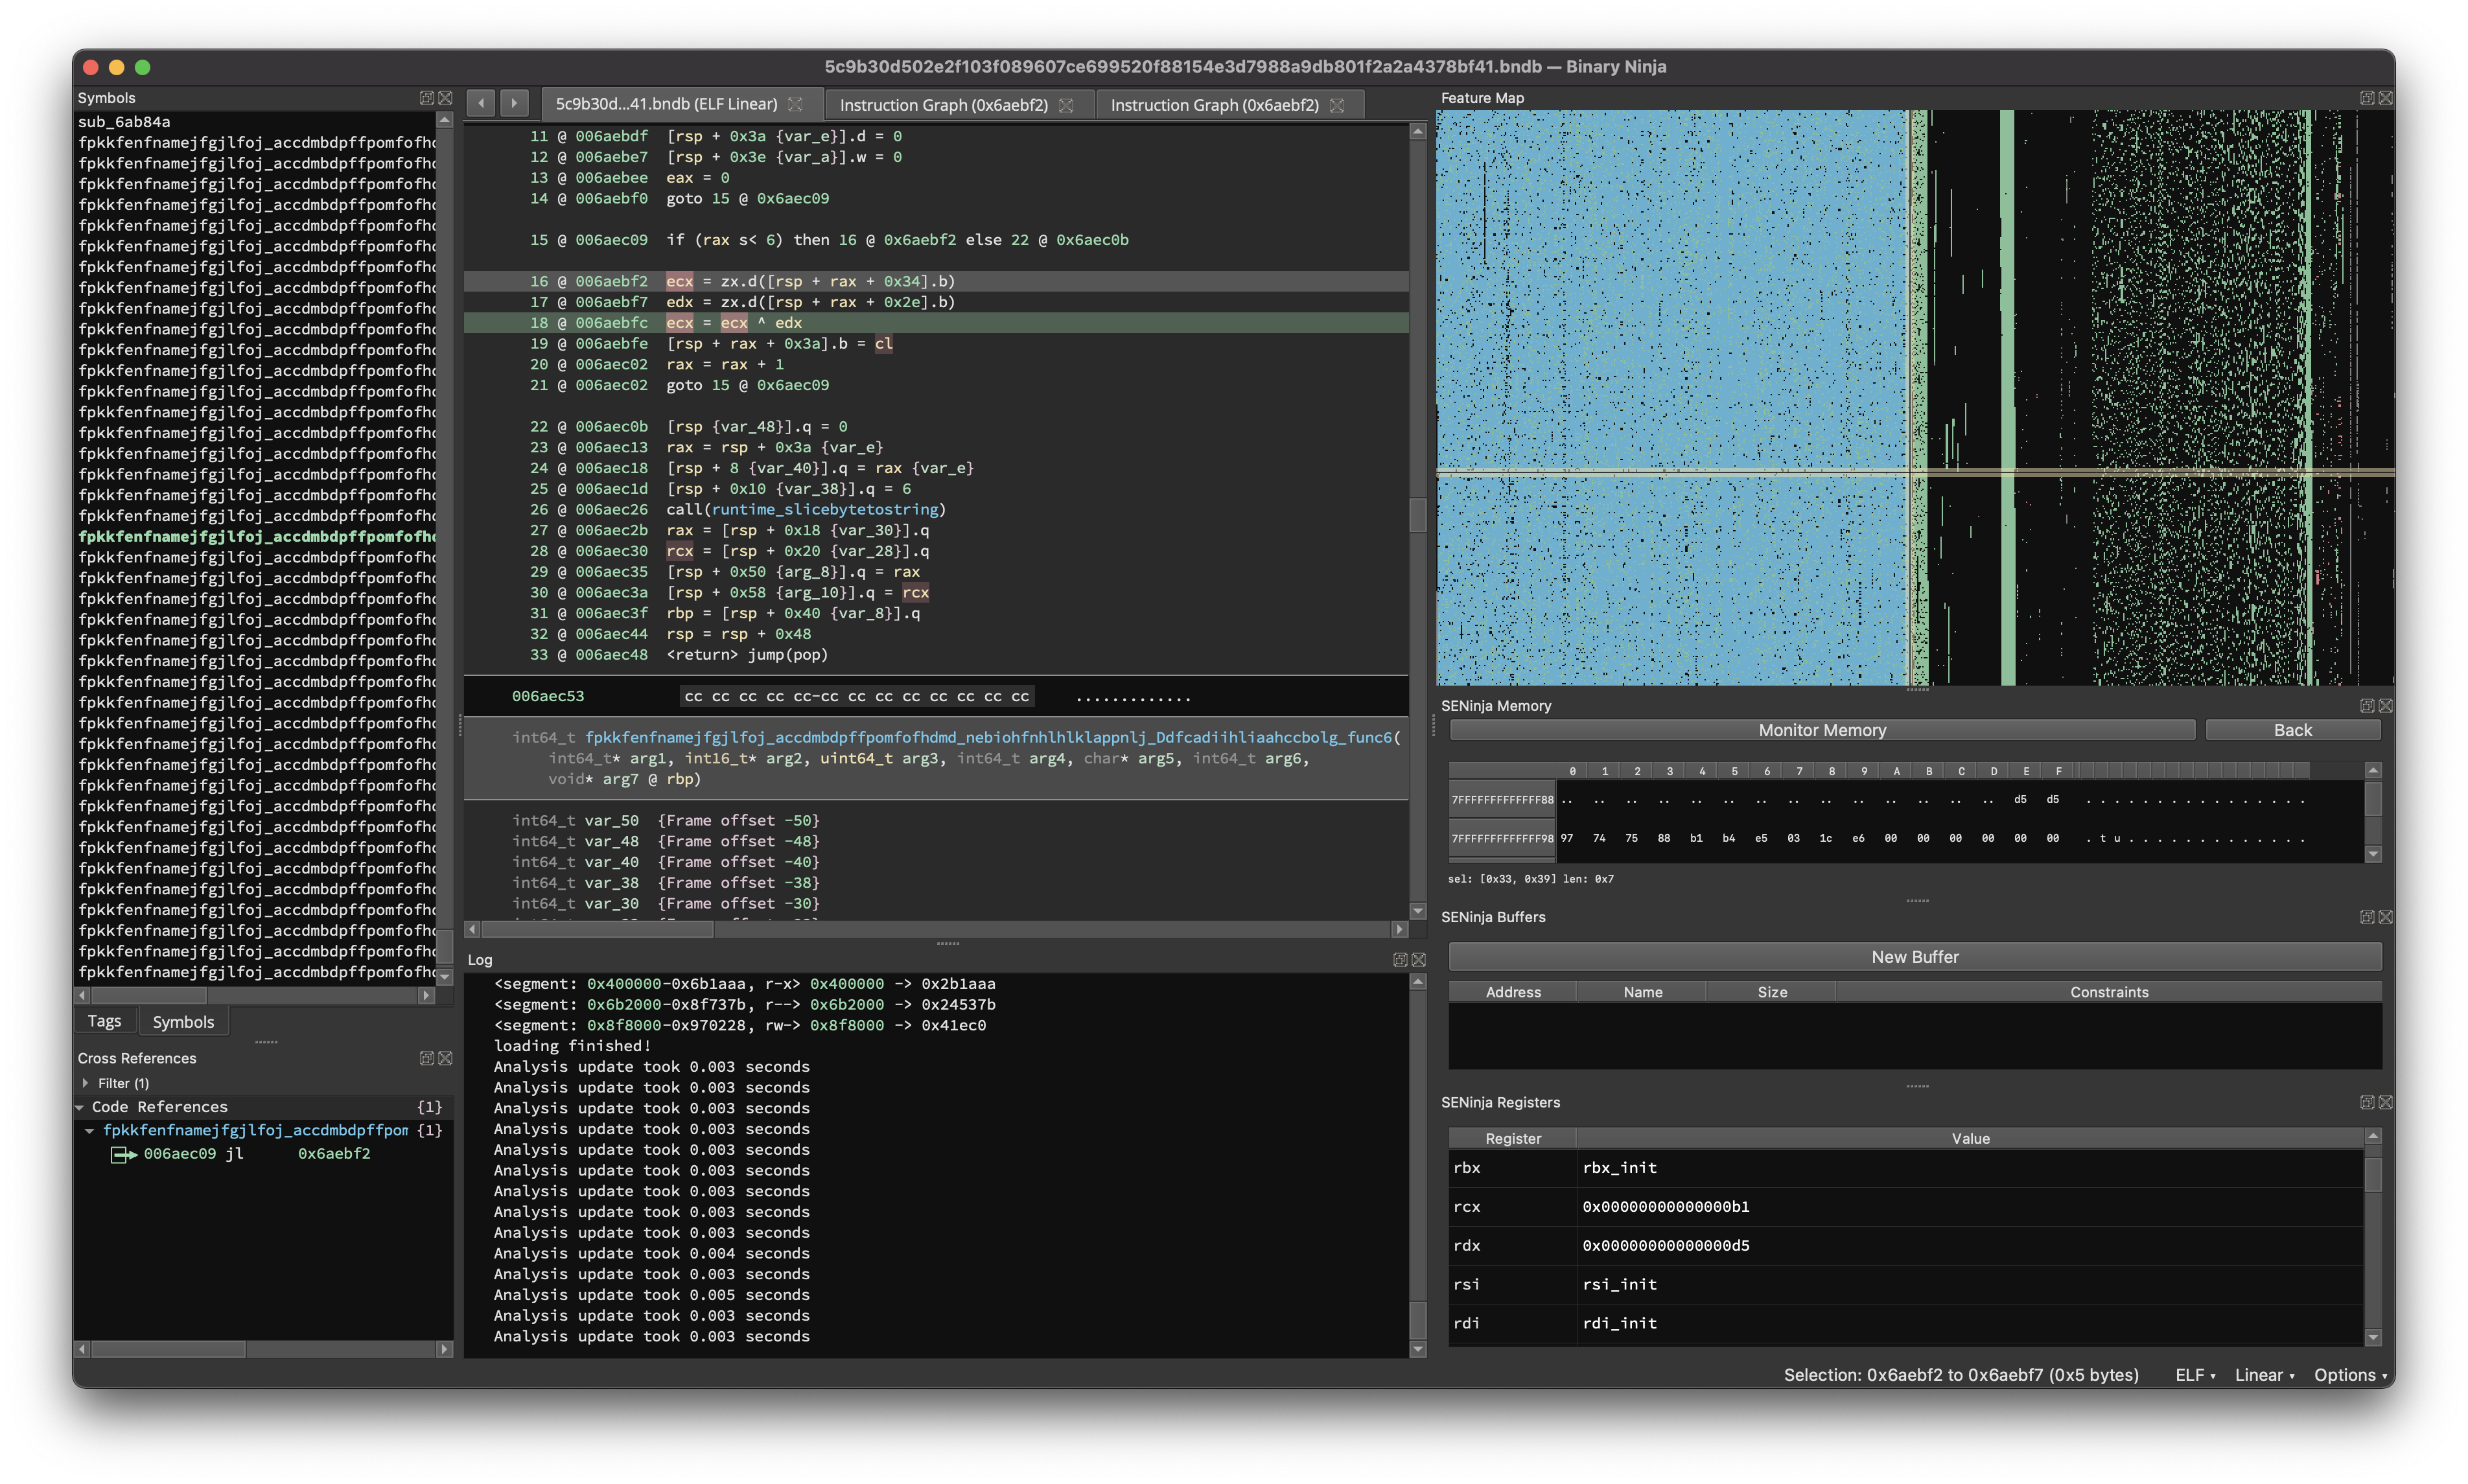Pop out the SENinja Registers panel

pos(2367,1102)
